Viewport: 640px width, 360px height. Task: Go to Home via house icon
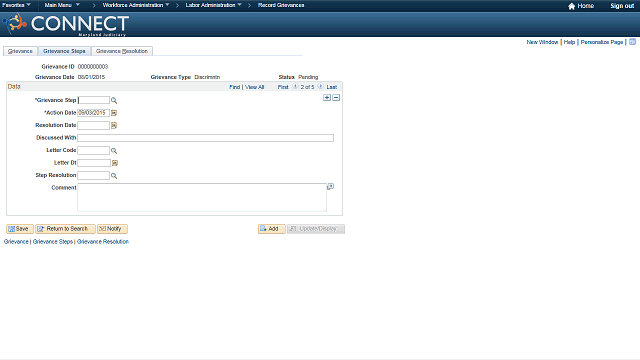571,6
